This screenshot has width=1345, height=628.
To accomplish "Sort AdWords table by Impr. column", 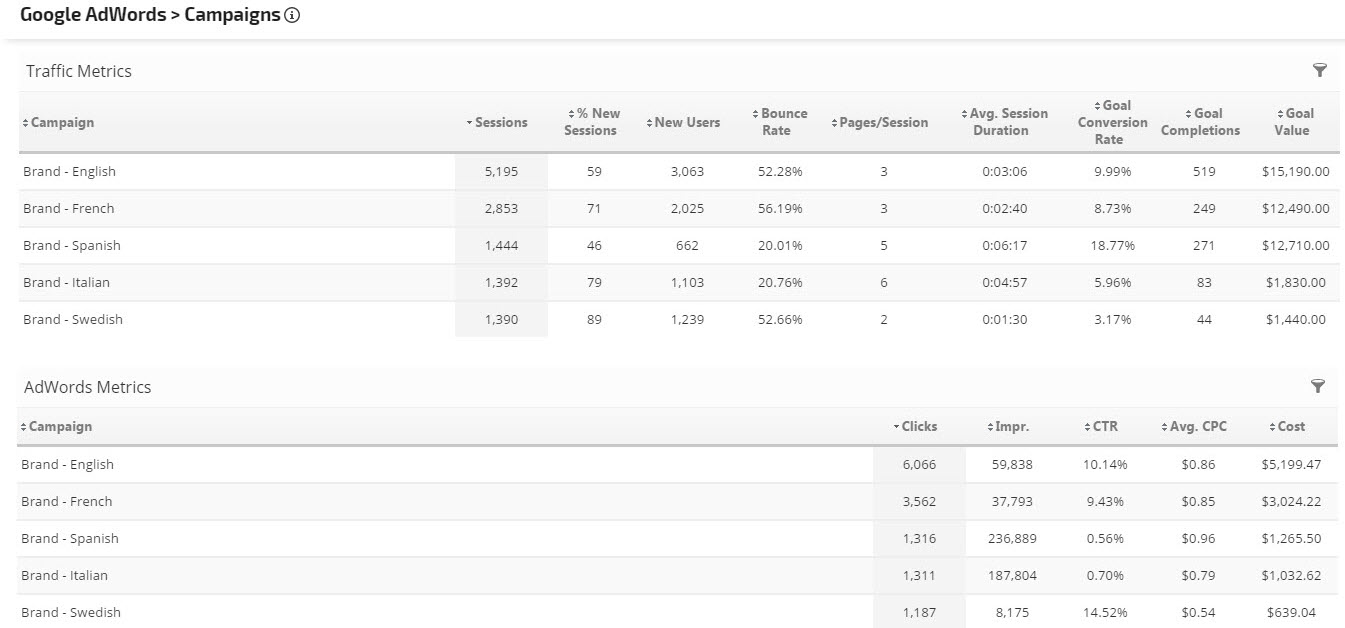I will tap(1011, 426).
